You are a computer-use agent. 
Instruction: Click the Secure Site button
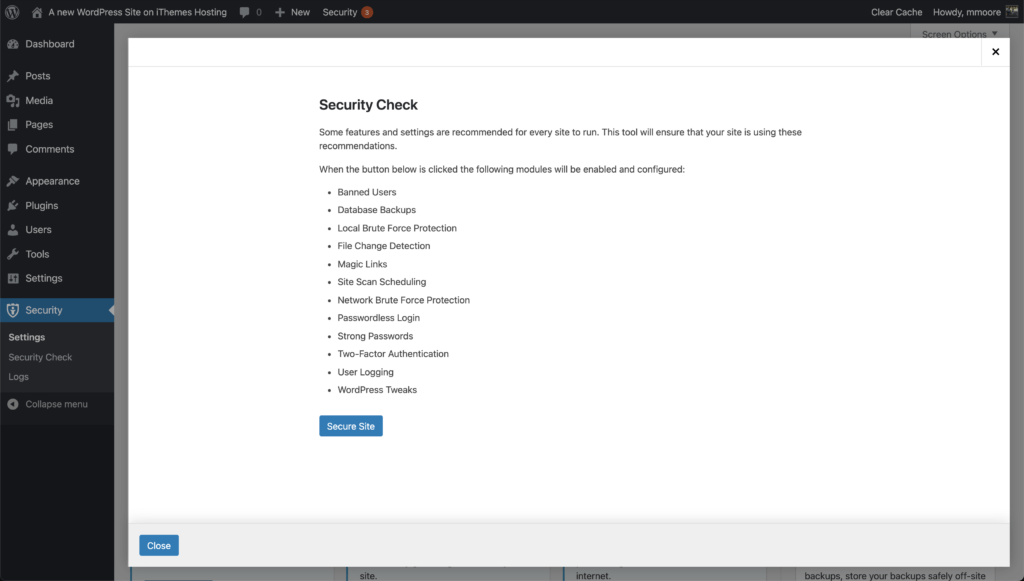351,426
